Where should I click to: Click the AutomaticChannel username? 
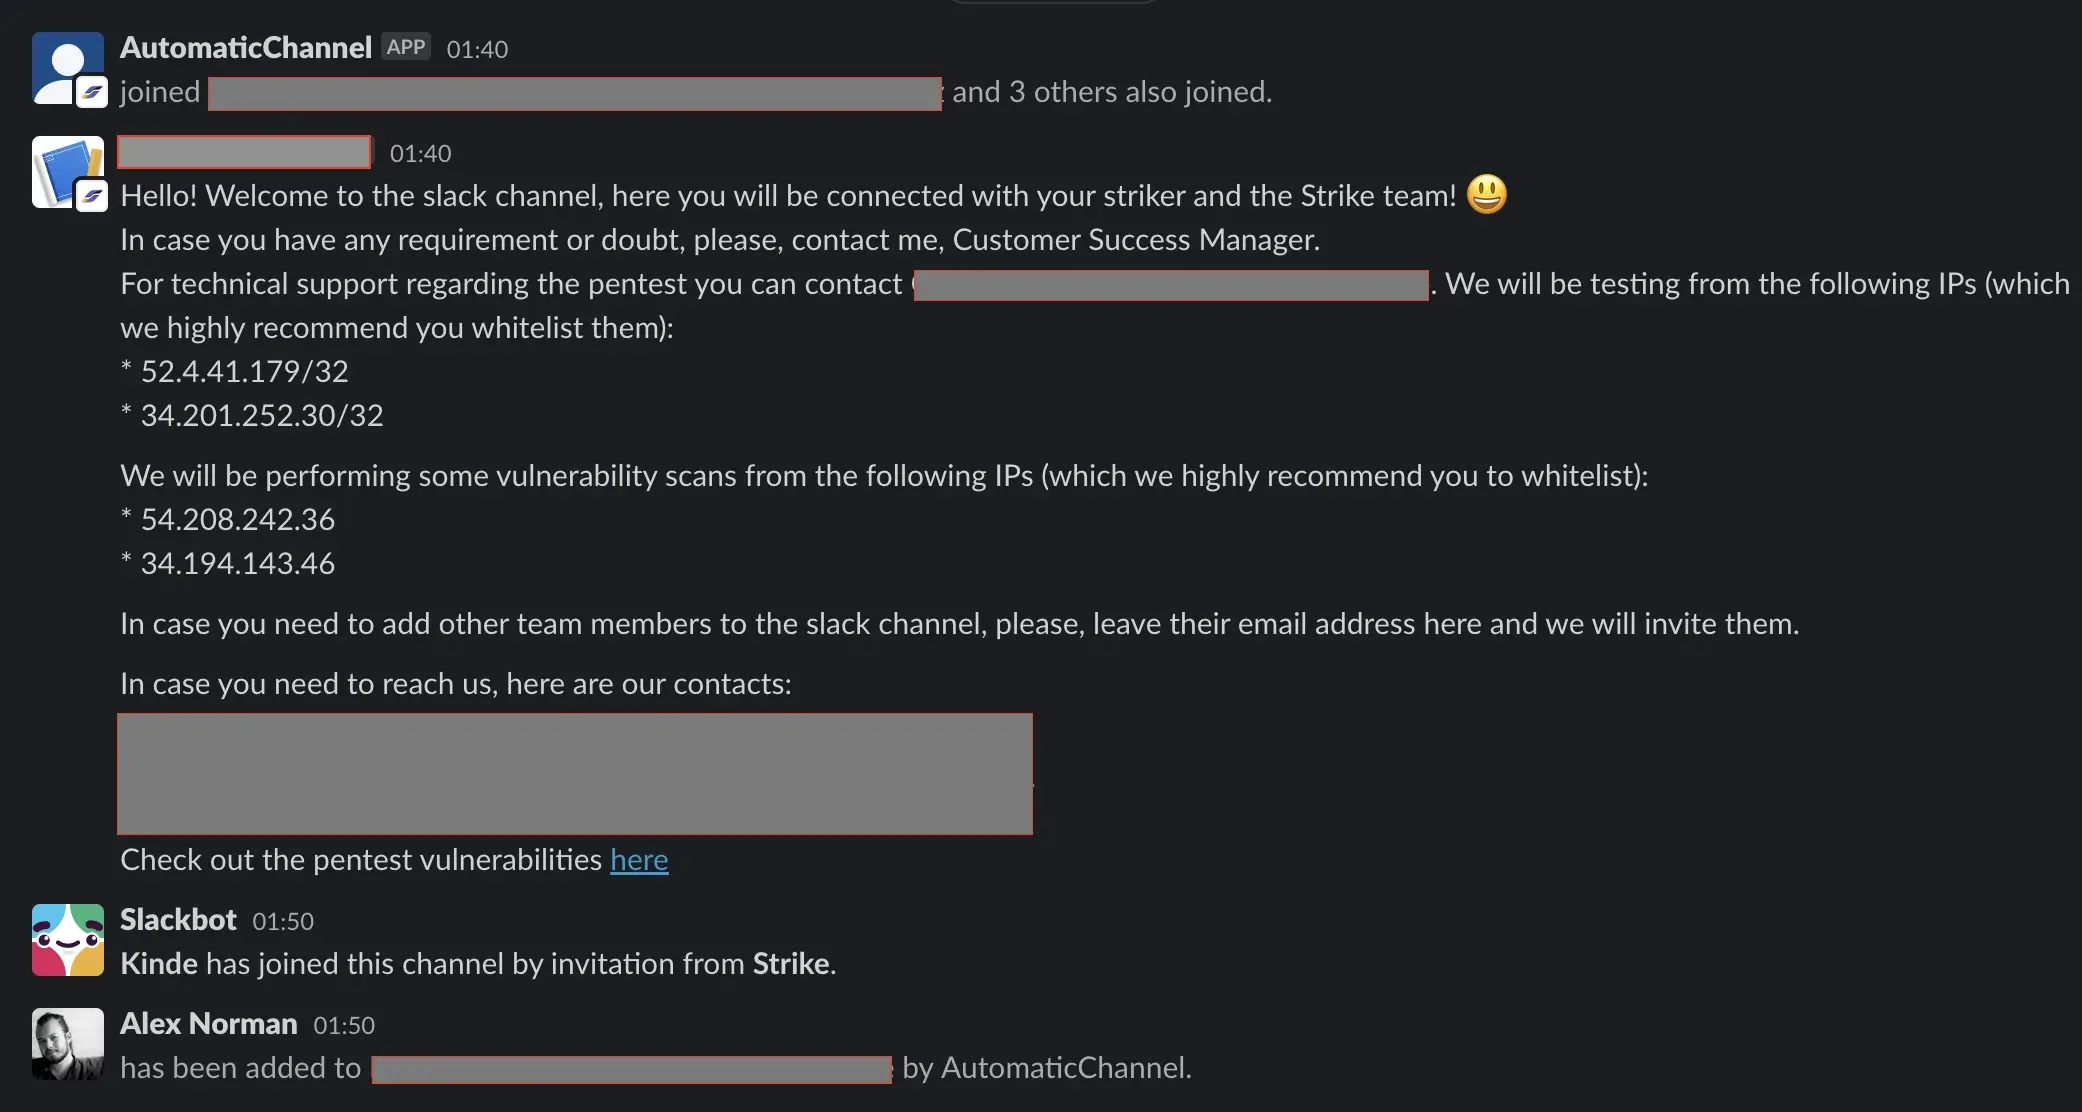point(245,47)
